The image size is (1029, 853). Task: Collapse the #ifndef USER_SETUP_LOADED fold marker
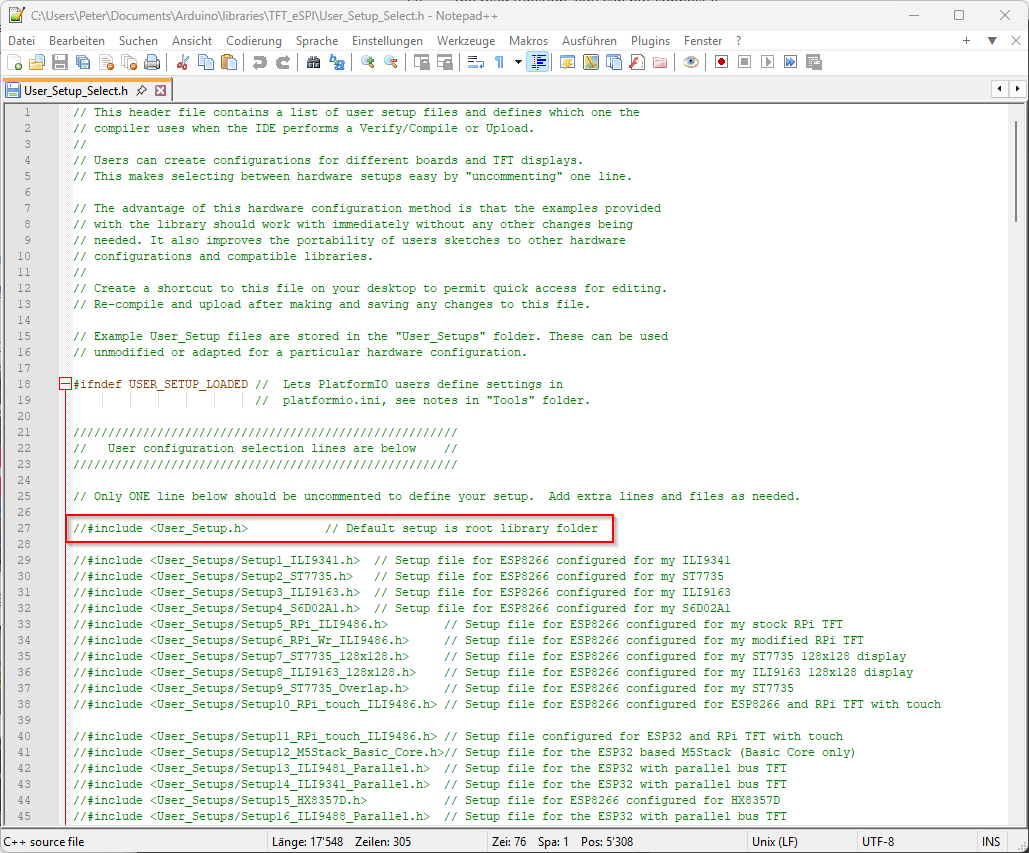pos(65,384)
